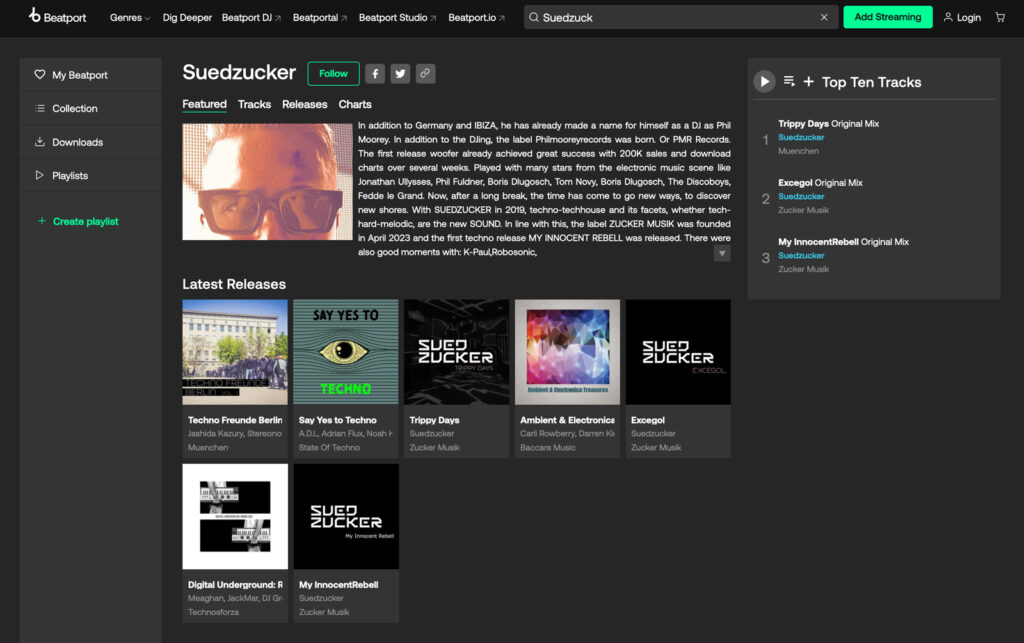Click Say Yes to Techno title
Image resolution: width=1024 pixels, height=643 pixels.
point(338,420)
